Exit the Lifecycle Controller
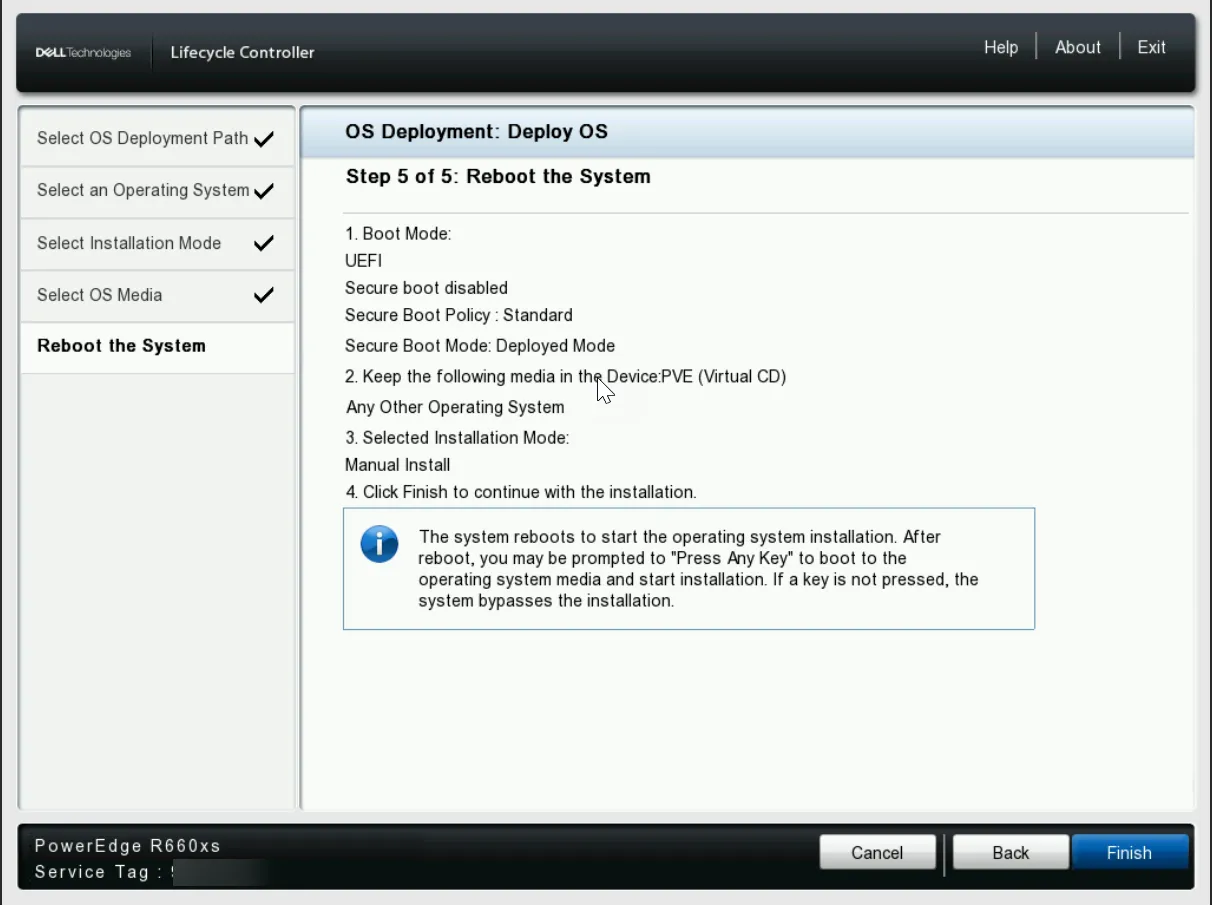The width and height of the screenshot is (1212, 906). pyautogui.click(x=1151, y=47)
